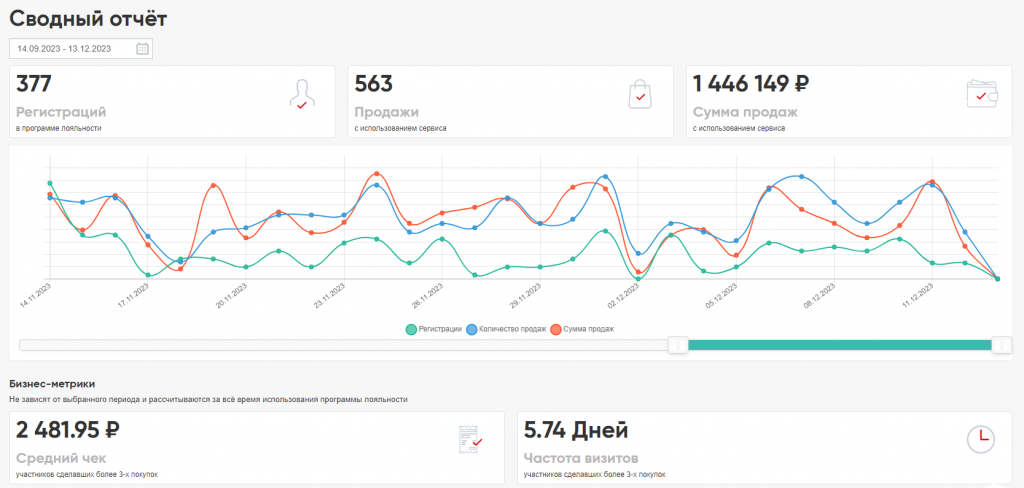
Task: Click the visit frequency clock icon
Action: pyautogui.click(x=981, y=439)
